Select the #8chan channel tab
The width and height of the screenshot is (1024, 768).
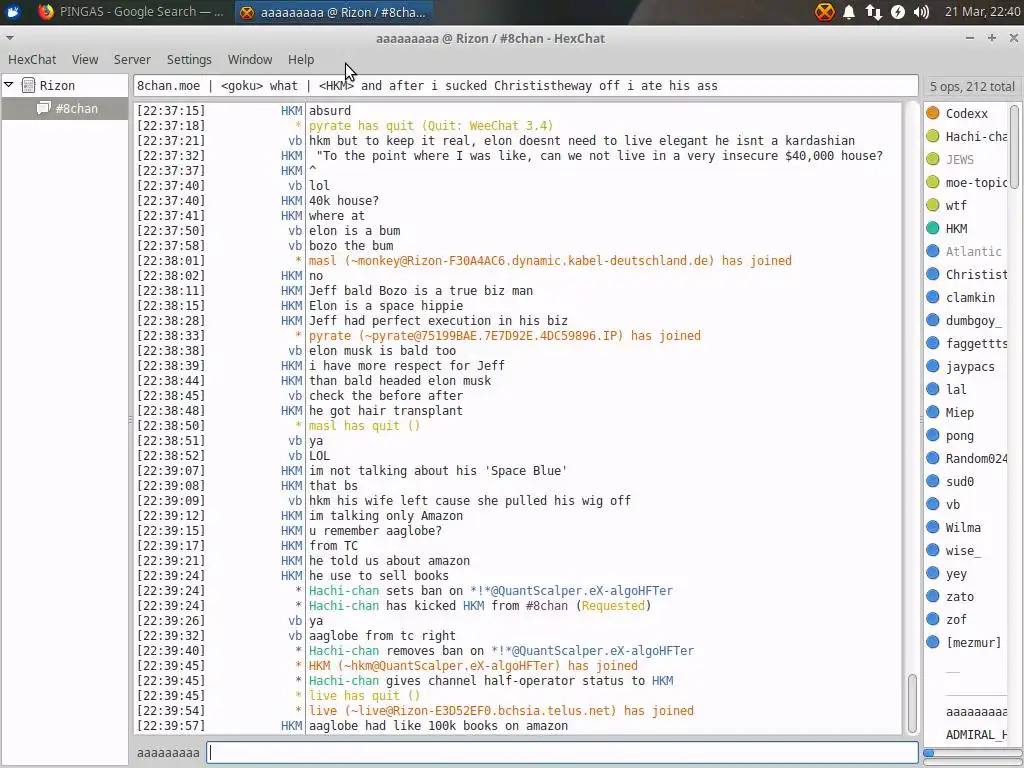[67, 108]
